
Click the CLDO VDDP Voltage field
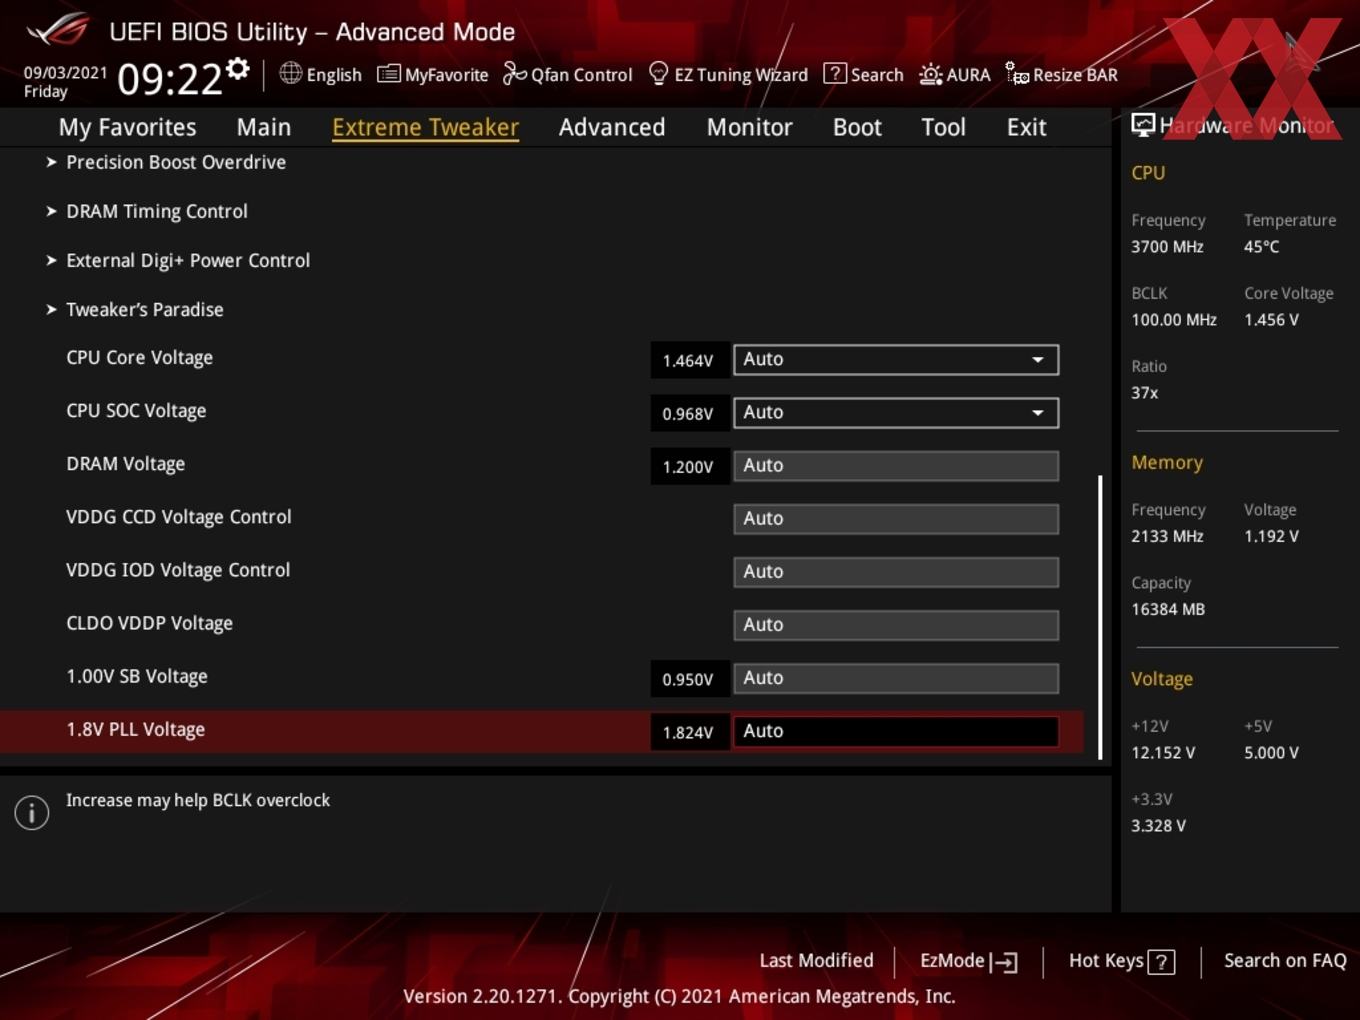pos(896,624)
